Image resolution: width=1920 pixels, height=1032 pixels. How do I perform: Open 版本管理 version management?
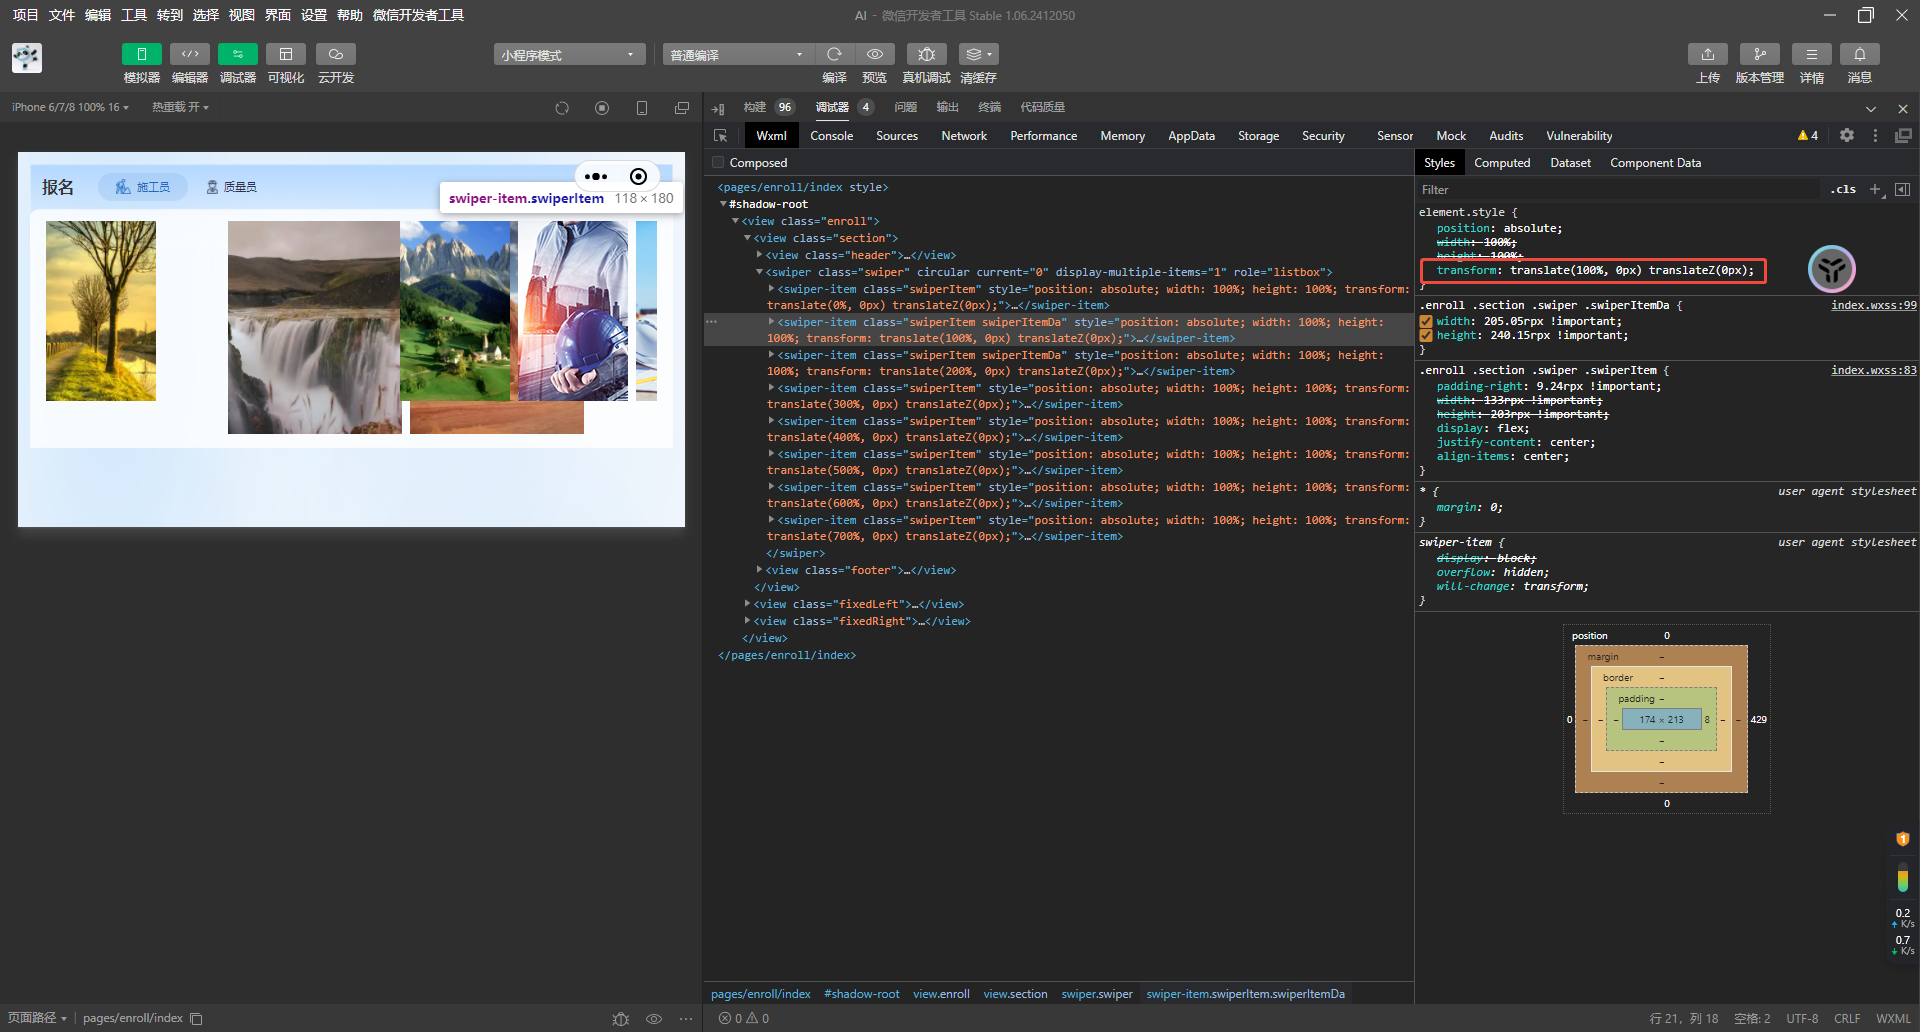pyautogui.click(x=1760, y=54)
